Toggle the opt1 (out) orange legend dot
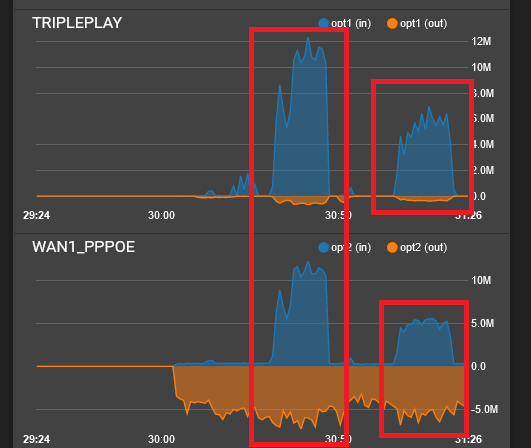This screenshot has width=531, height=448. [x=392, y=23]
